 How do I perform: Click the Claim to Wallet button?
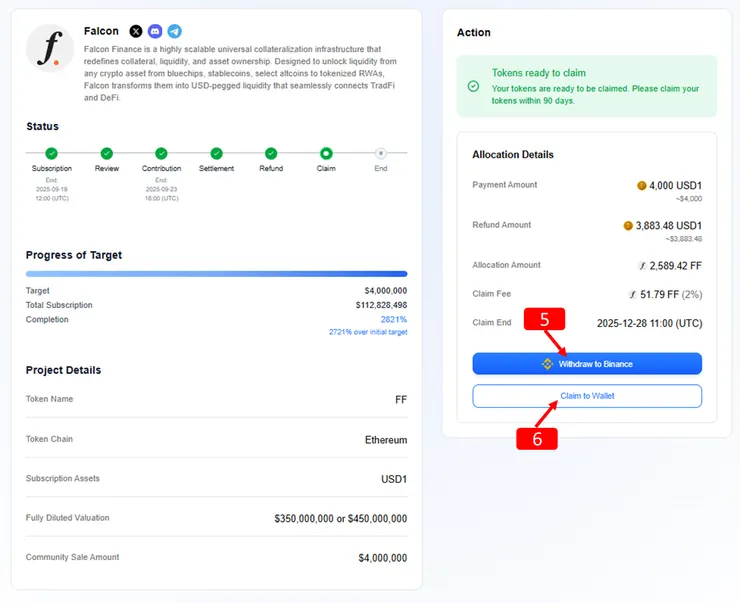pyautogui.click(x=587, y=396)
